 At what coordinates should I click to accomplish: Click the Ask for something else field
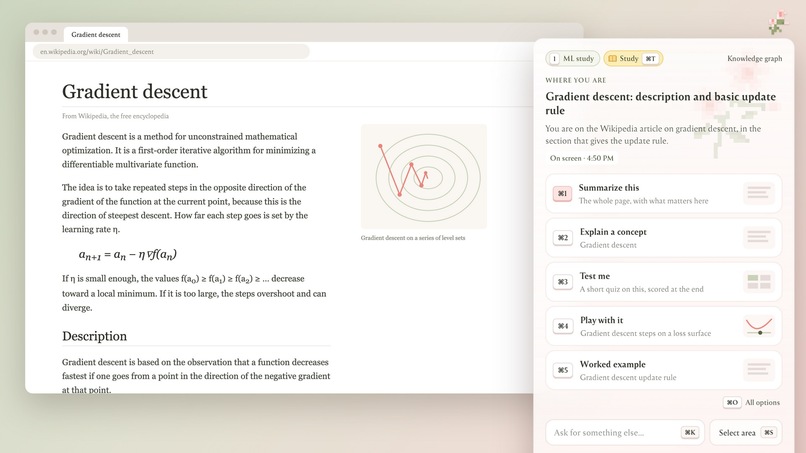(x=625, y=432)
